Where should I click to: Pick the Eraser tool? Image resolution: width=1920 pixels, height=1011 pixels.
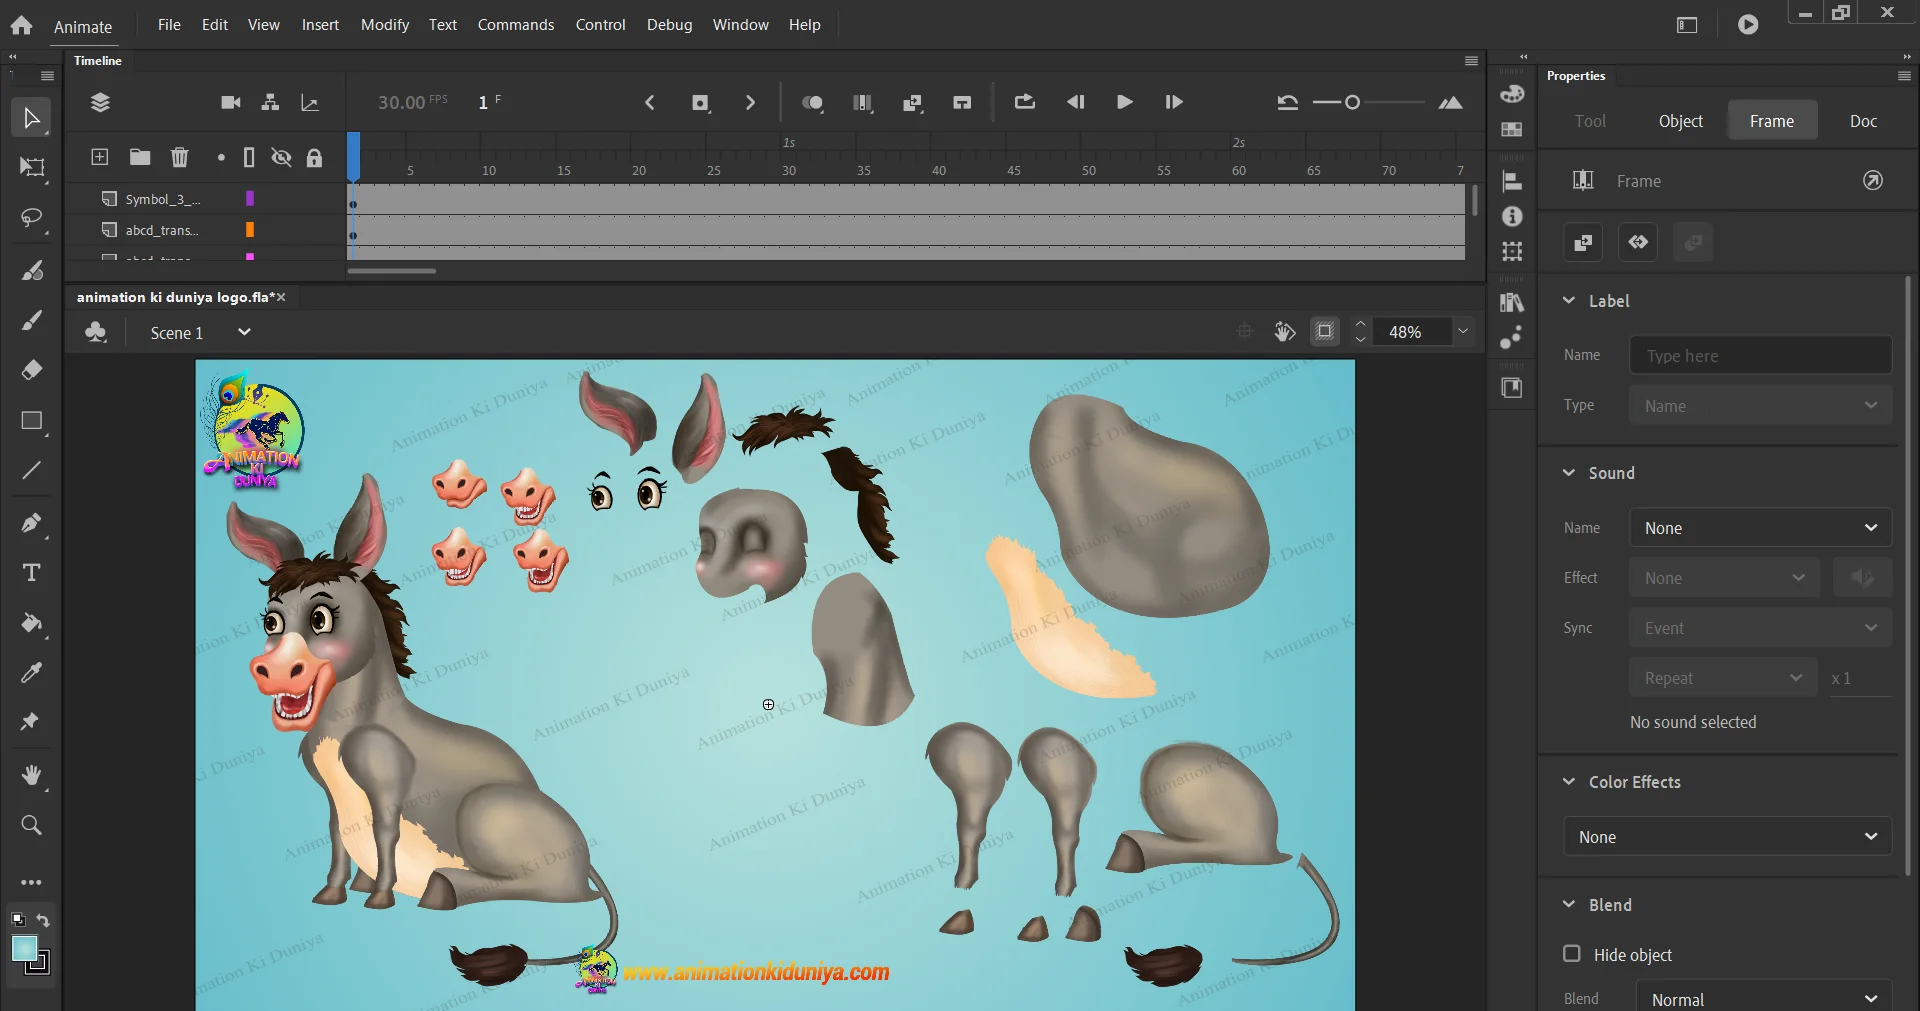pyautogui.click(x=31, y=370)
